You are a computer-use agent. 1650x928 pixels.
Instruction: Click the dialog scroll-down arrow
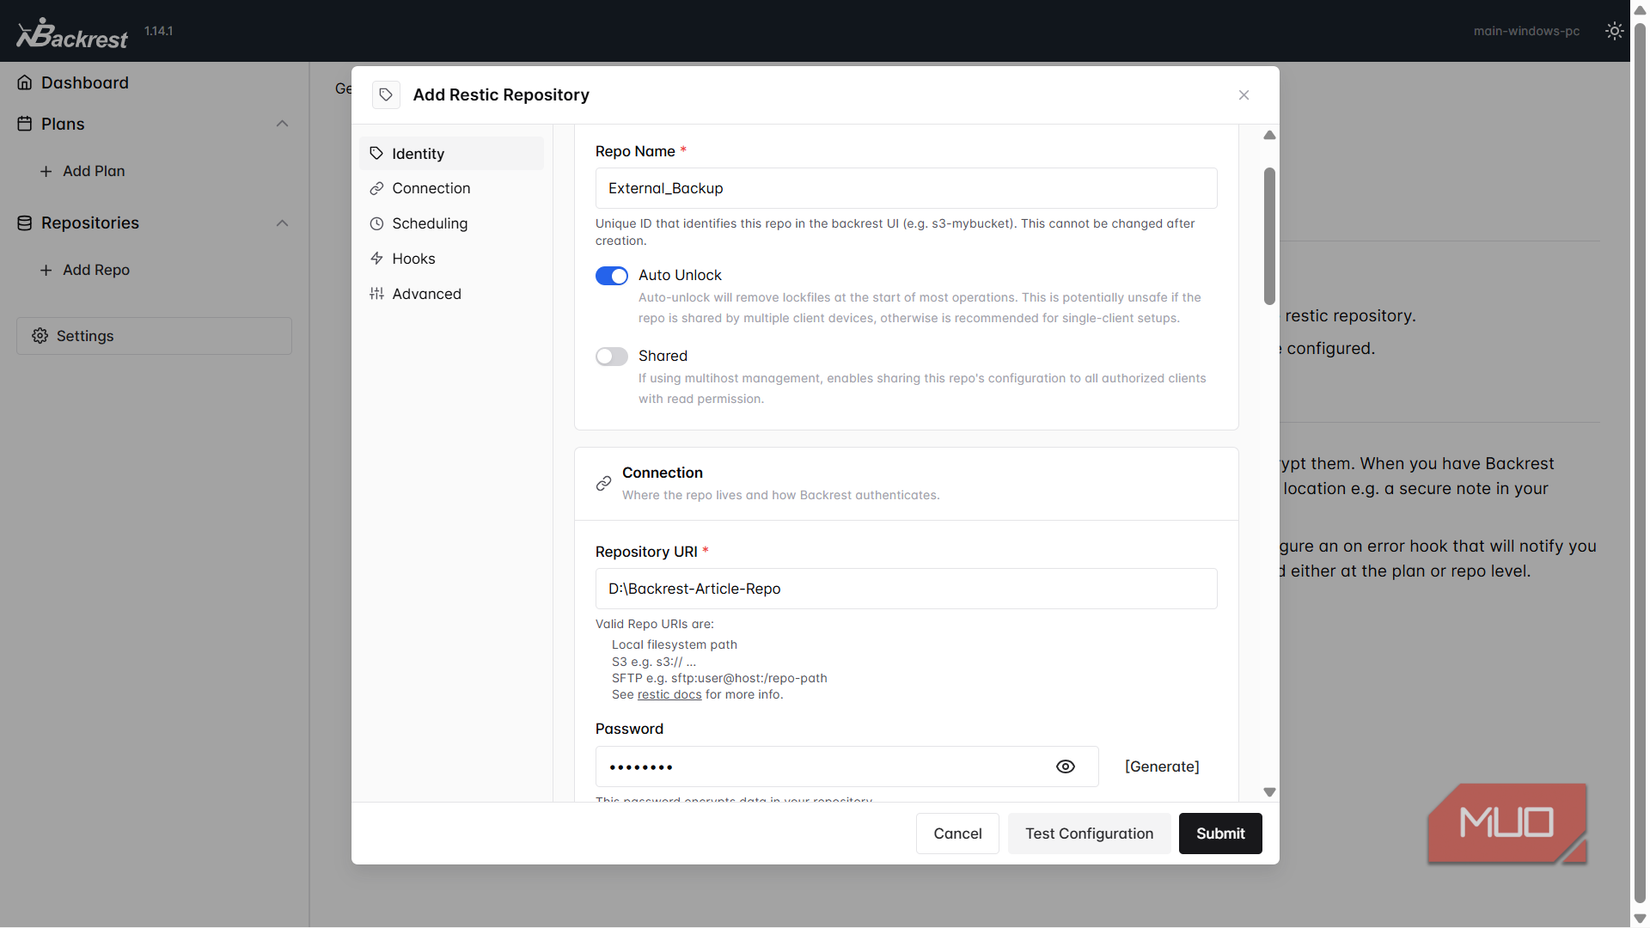[x=1269, y=792]
